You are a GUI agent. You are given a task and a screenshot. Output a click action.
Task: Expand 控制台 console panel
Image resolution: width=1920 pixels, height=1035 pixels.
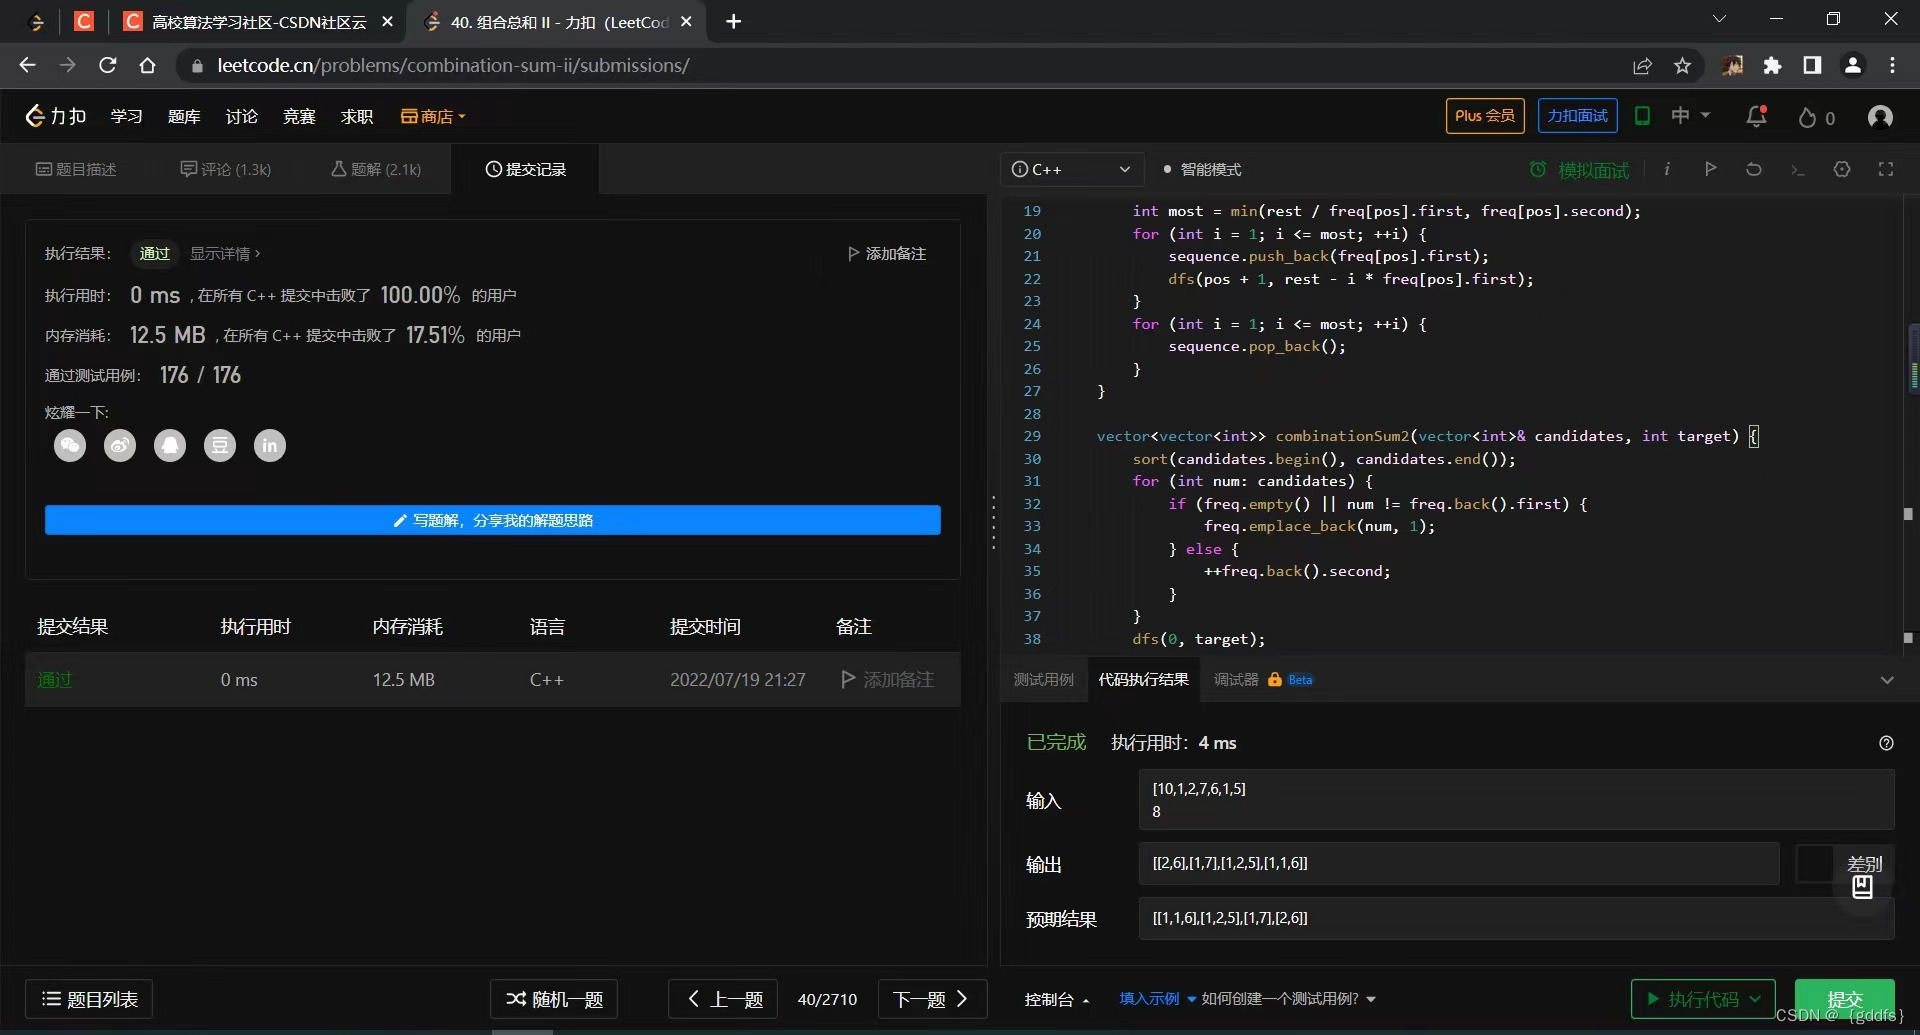coord(1057,999)
